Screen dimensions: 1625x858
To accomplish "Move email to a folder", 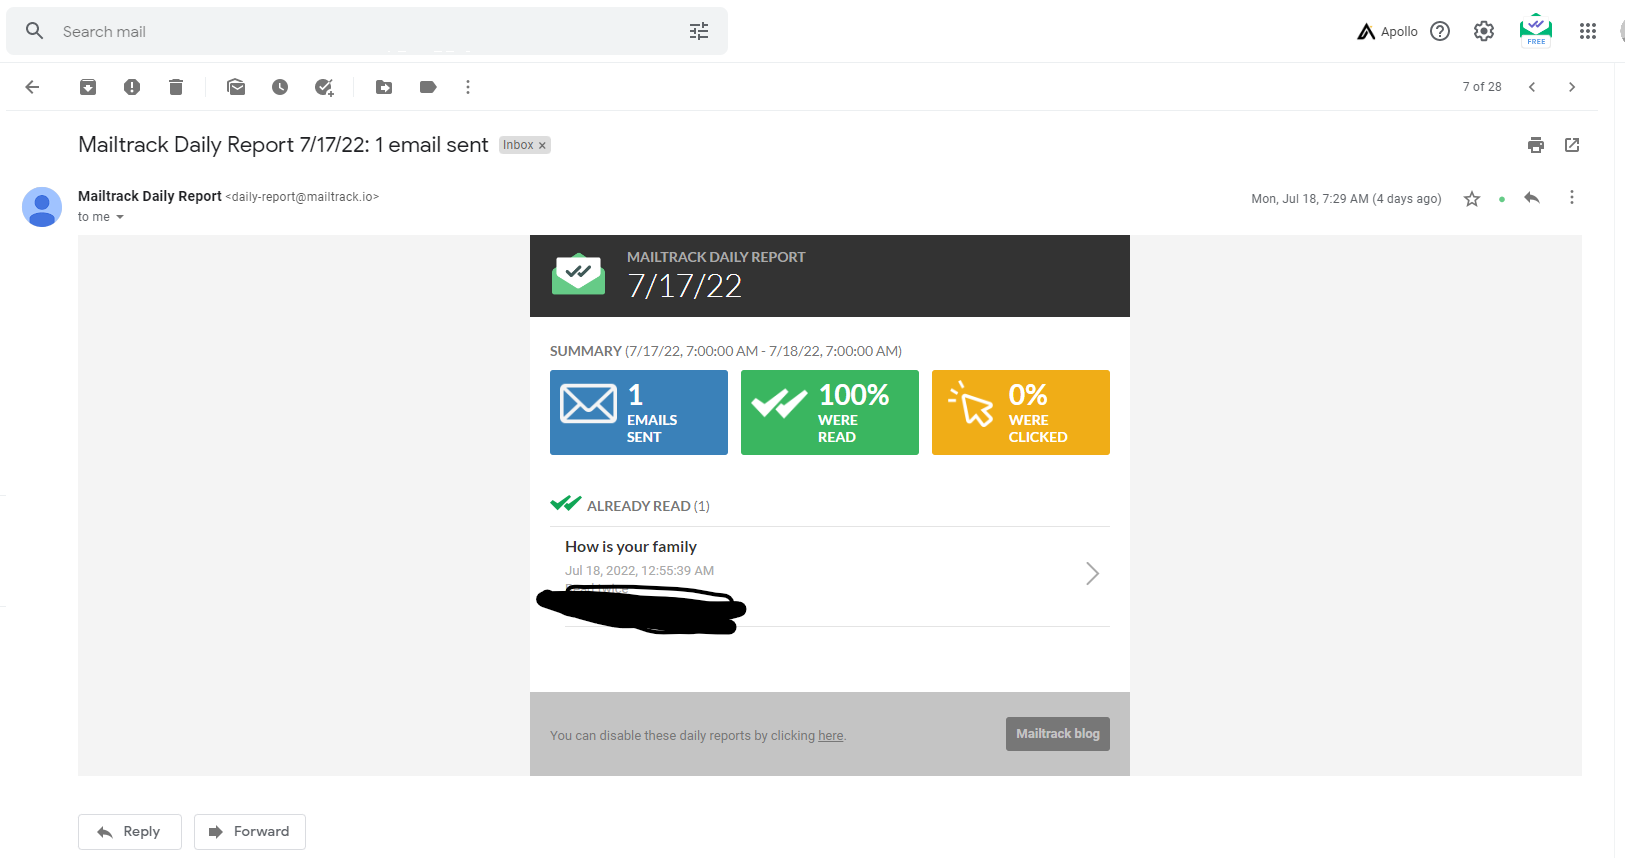I will tap(384, 87).
